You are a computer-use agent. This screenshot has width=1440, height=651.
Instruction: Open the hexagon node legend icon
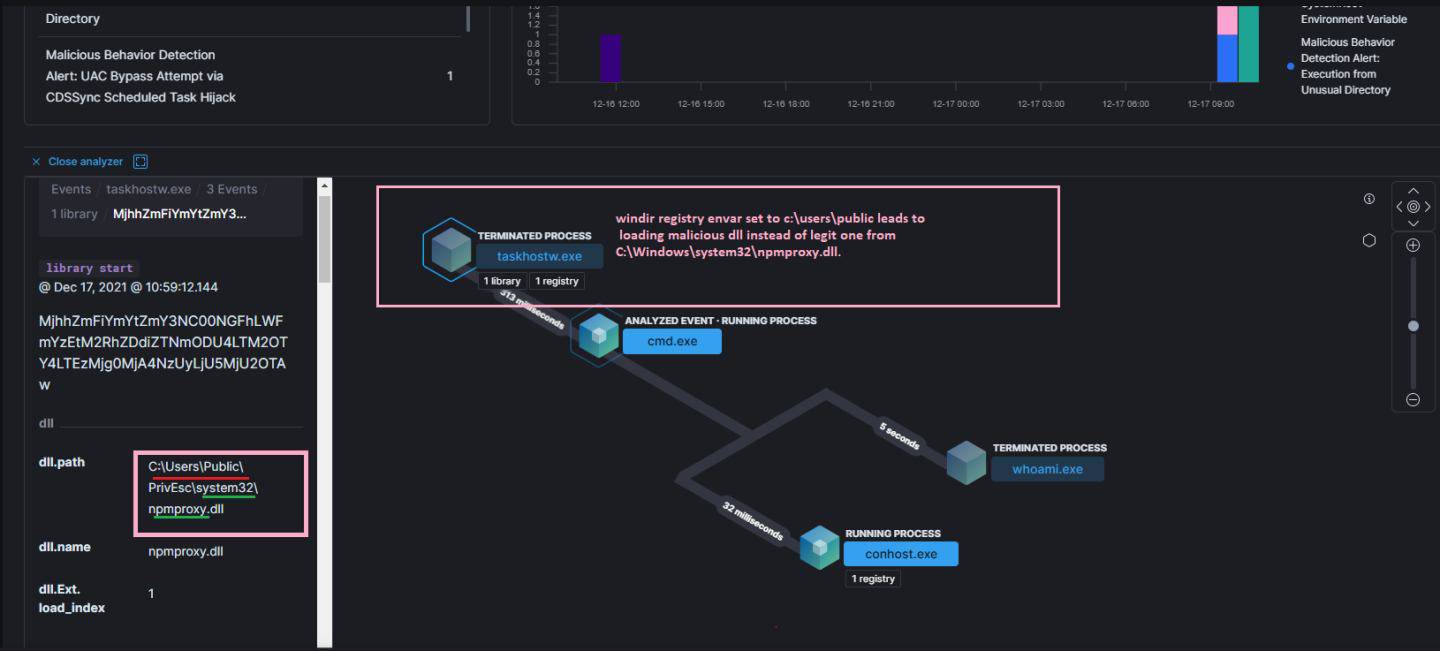click(1369, 240)
